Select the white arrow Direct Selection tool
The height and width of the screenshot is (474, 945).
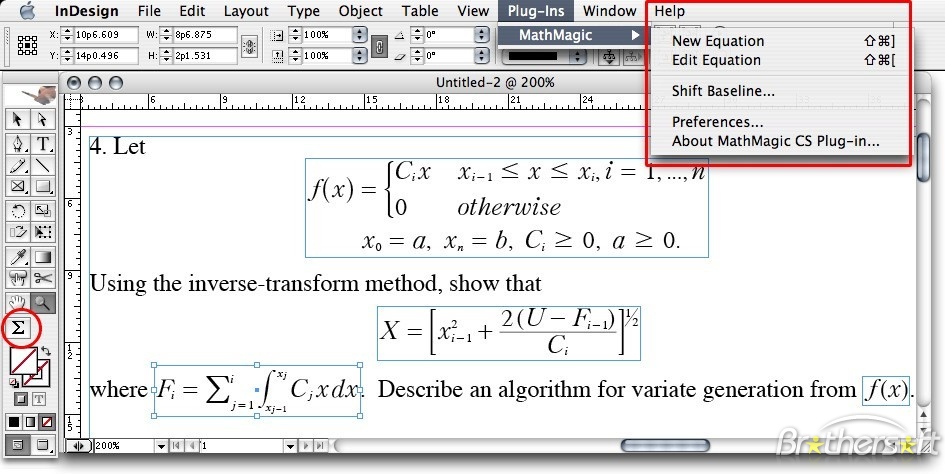(x=42, y=119)
